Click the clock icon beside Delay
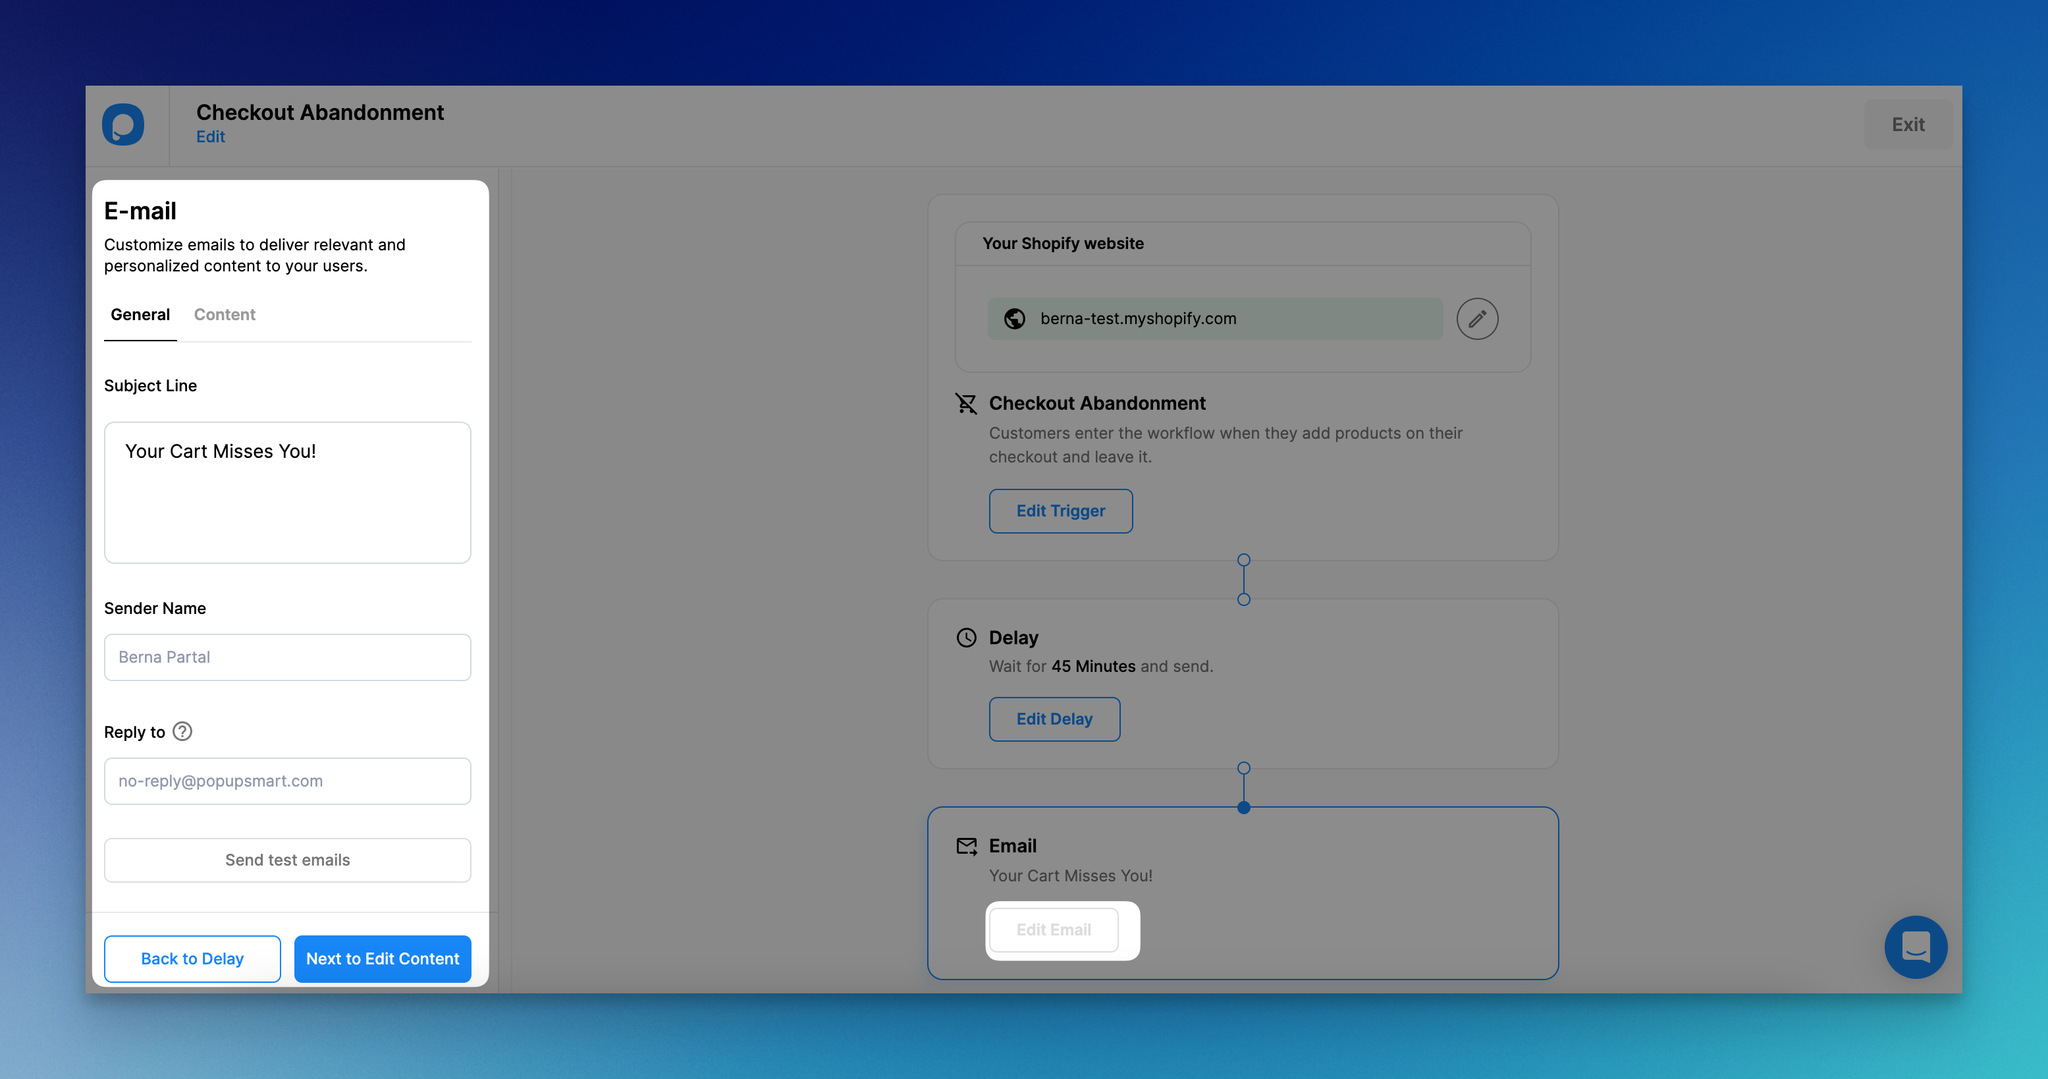Viewport: 2048px width, 1079px height. [x=966, y=638]
